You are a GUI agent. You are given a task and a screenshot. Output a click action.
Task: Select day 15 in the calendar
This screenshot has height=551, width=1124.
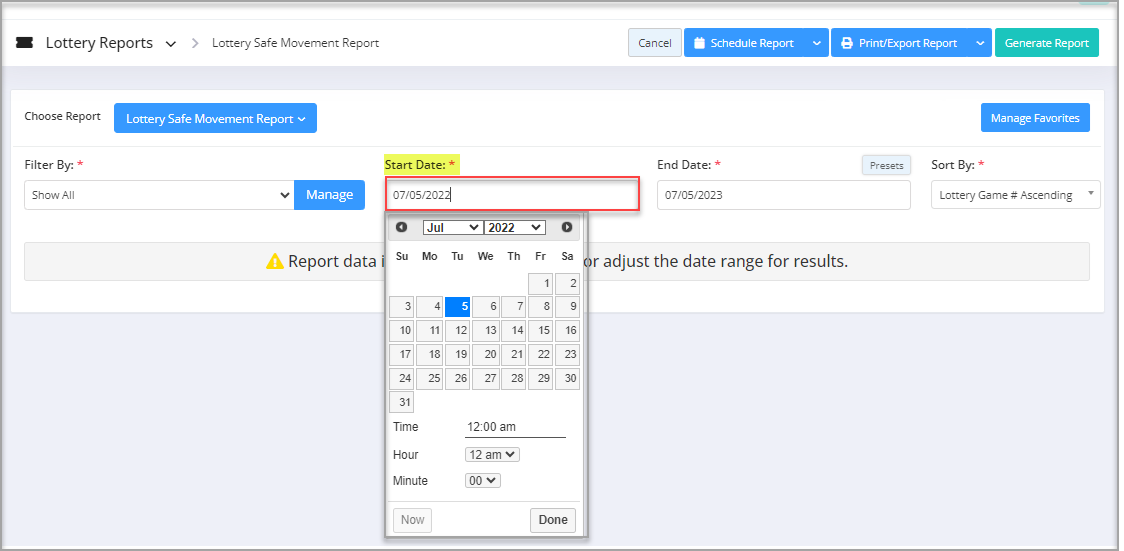coord(541,331)
